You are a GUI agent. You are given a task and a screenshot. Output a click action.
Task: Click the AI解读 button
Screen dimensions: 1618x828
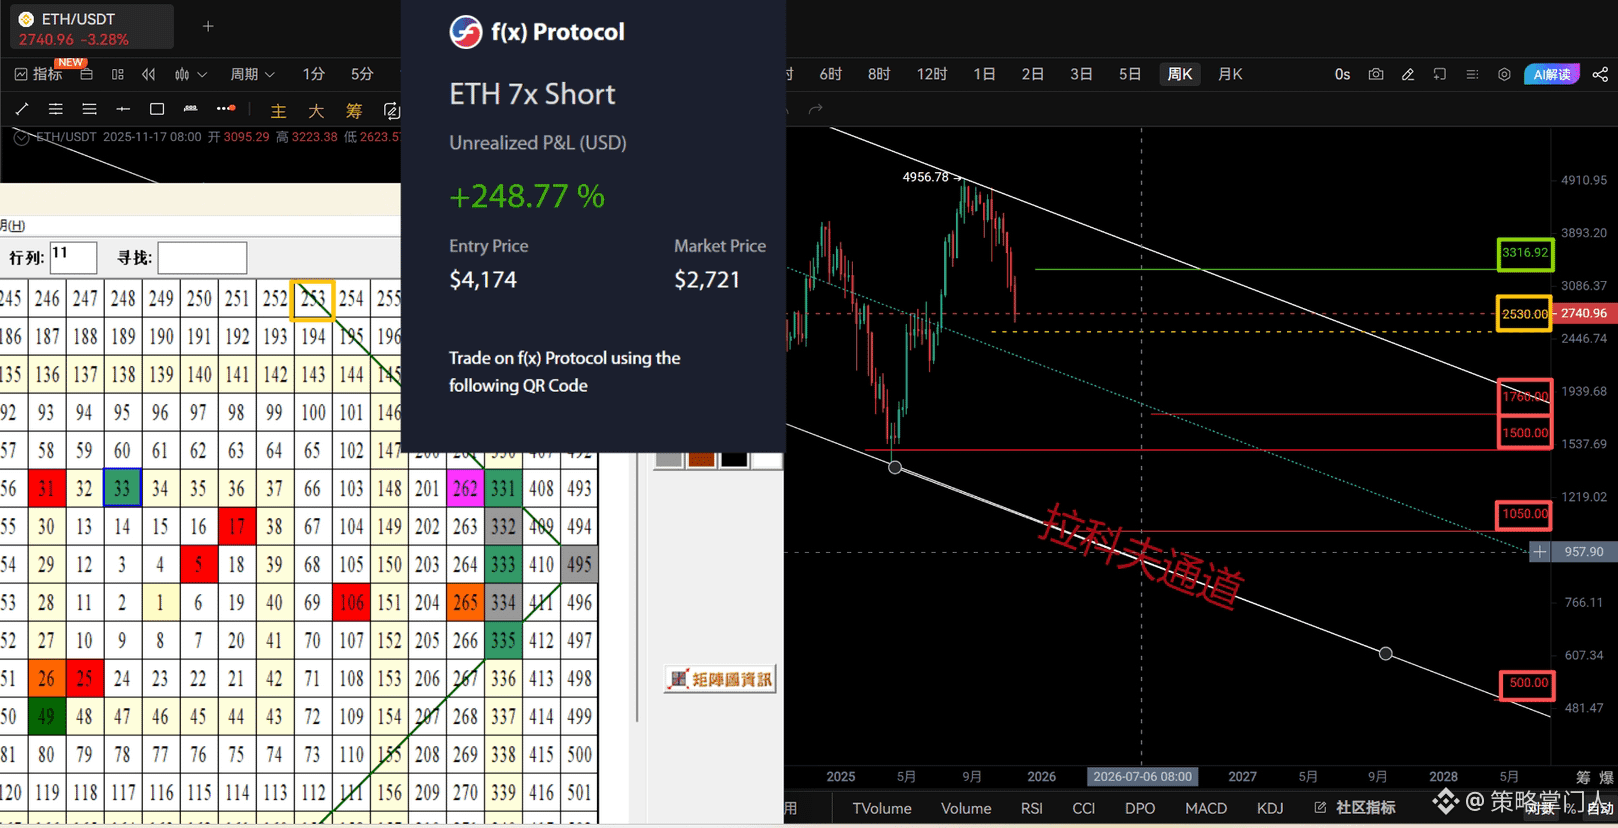1551,74
